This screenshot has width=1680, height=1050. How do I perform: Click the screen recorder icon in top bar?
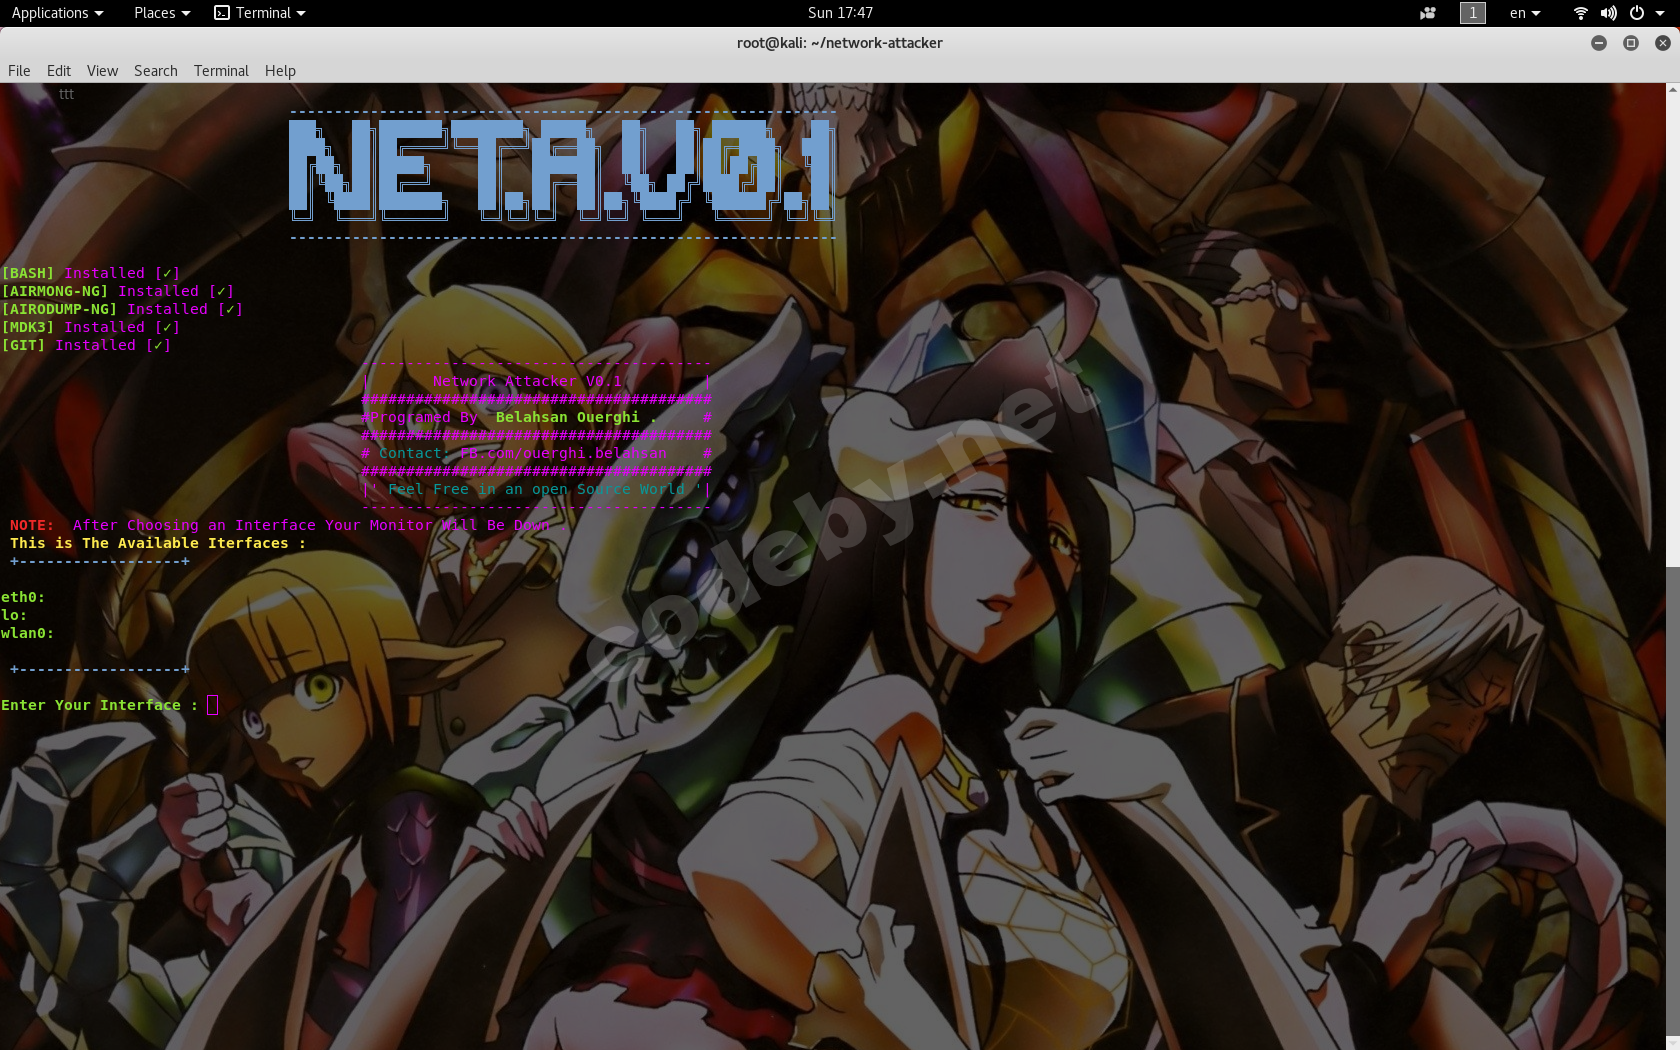1428,13
